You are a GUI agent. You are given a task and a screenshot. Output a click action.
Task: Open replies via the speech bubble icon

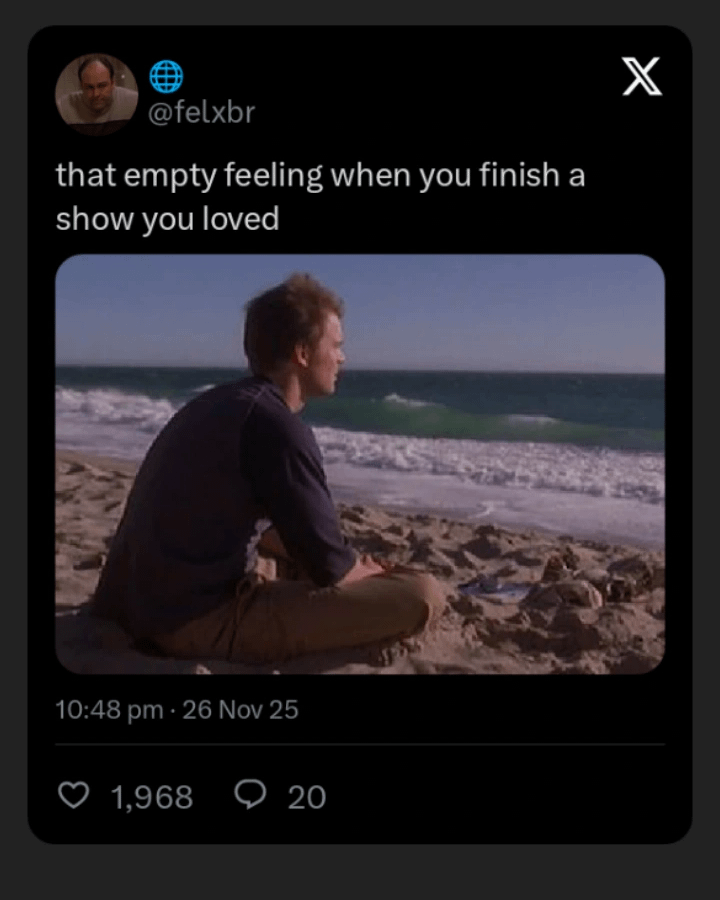250,795
